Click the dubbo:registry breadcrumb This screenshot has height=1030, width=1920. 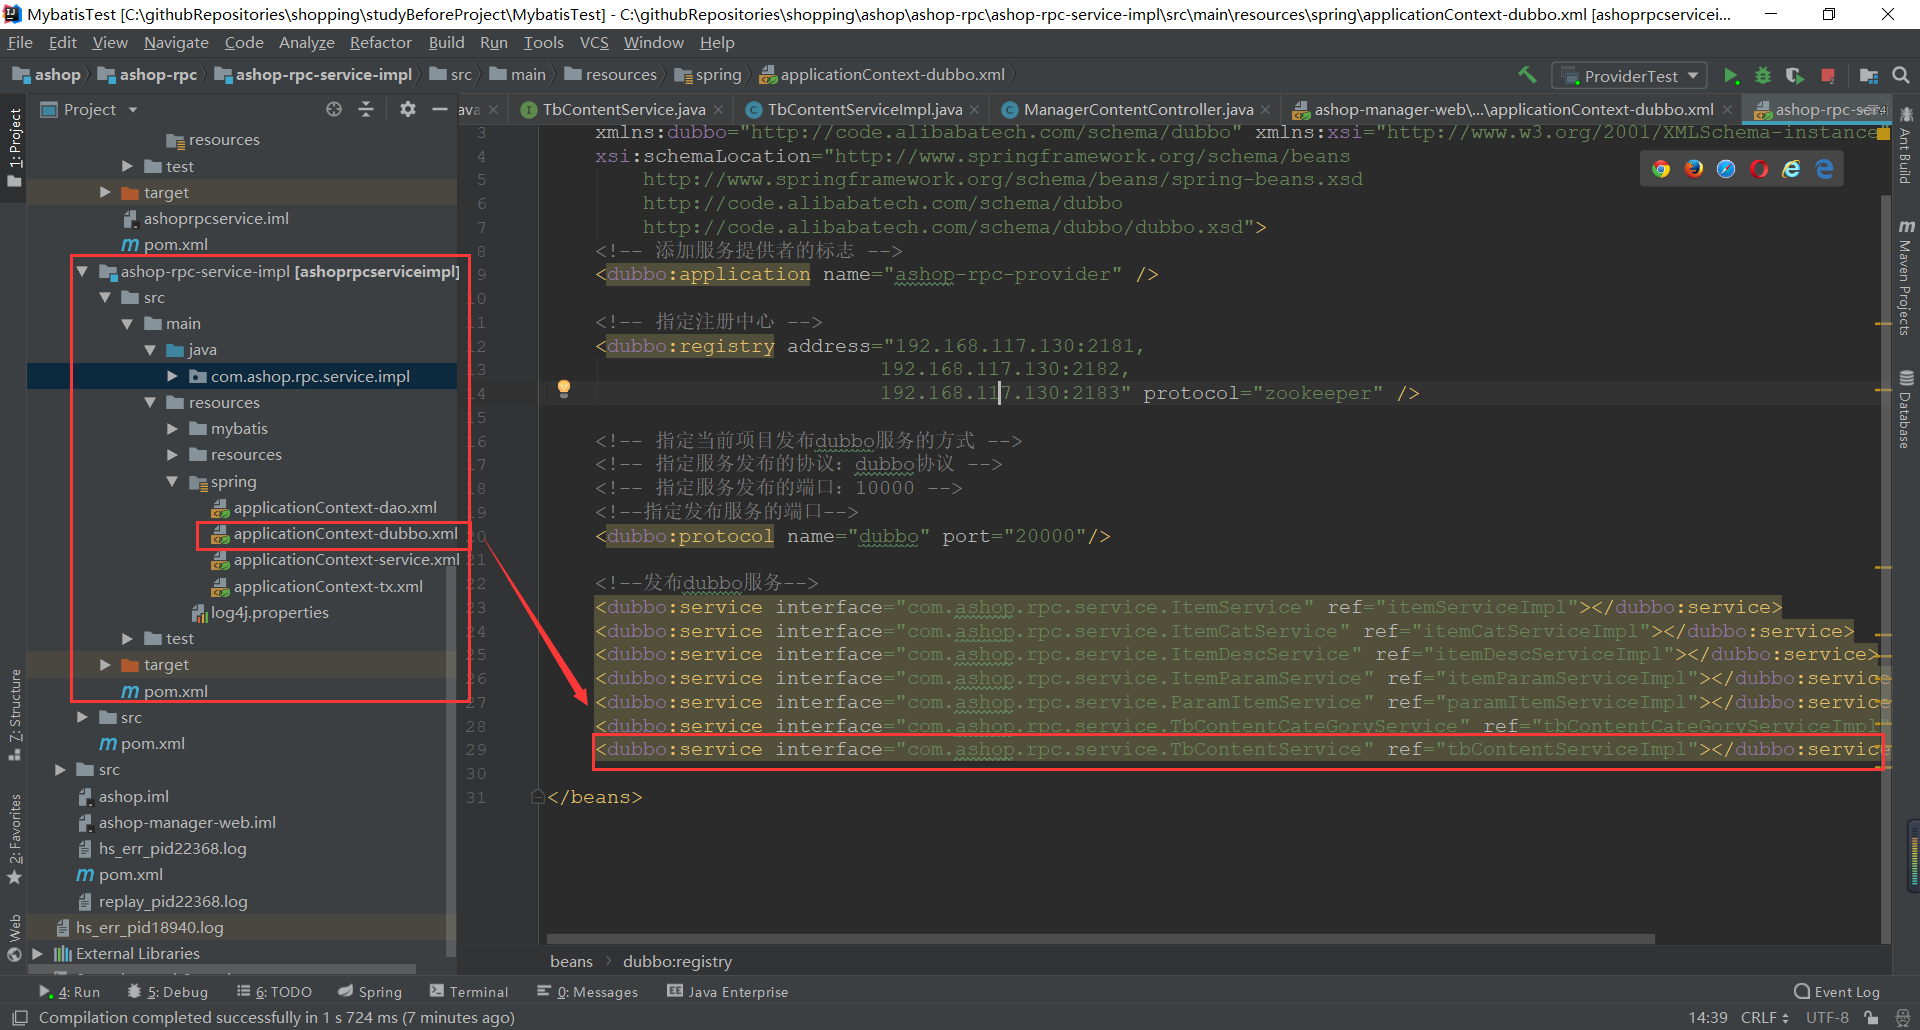point(677,962)
